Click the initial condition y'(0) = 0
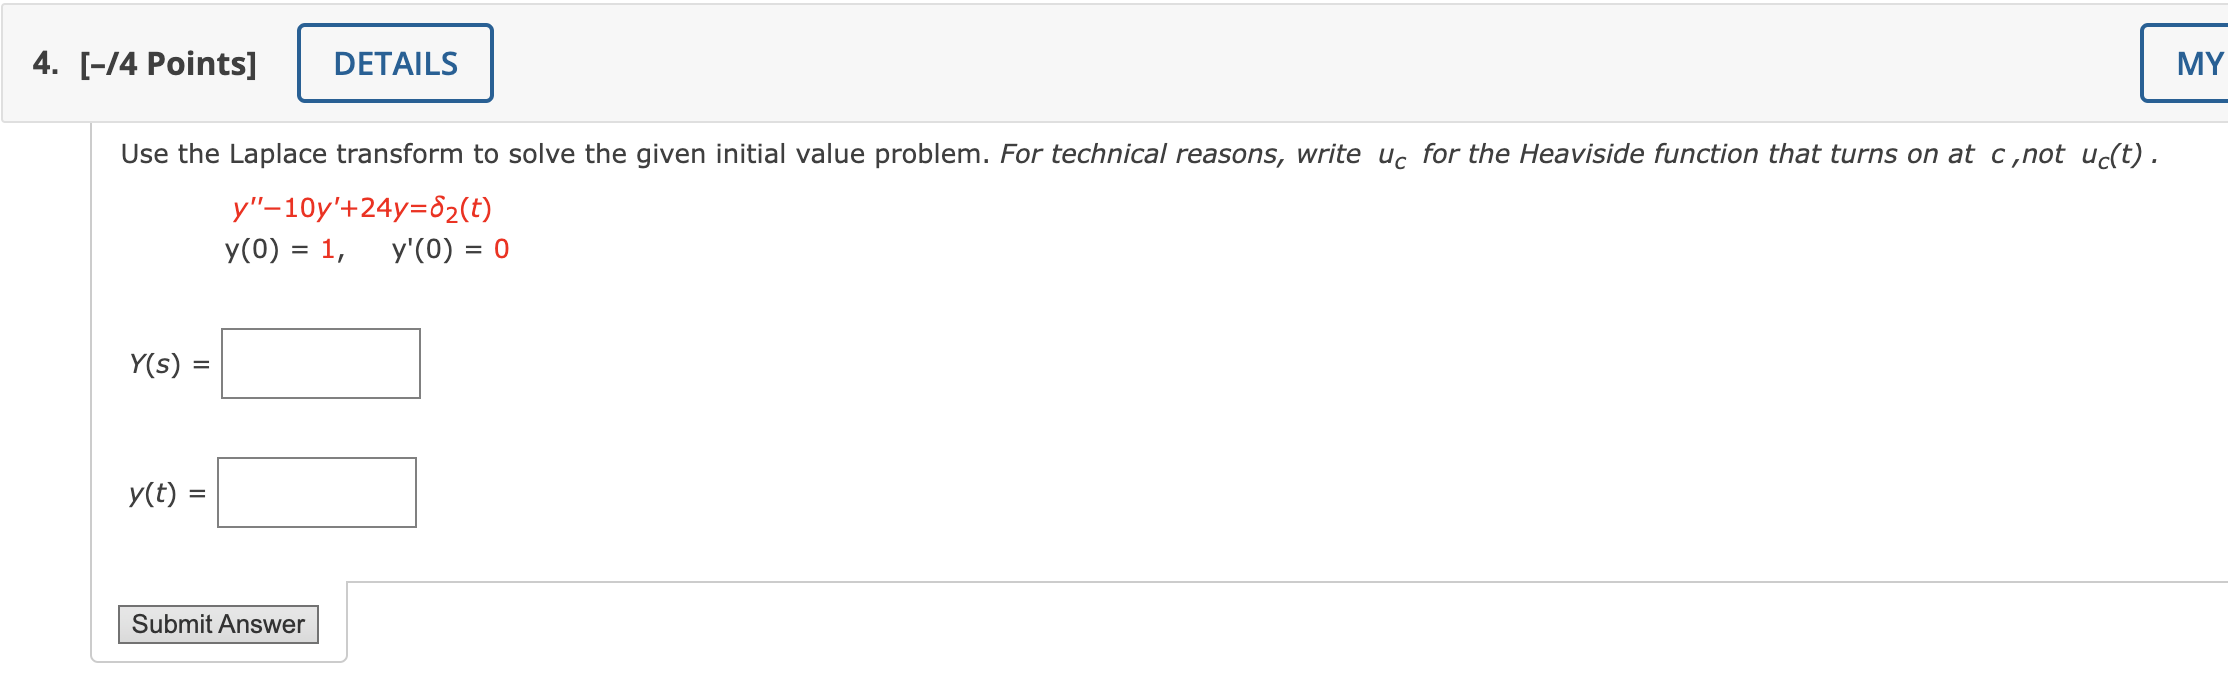2228x686 pixels. 447,248
